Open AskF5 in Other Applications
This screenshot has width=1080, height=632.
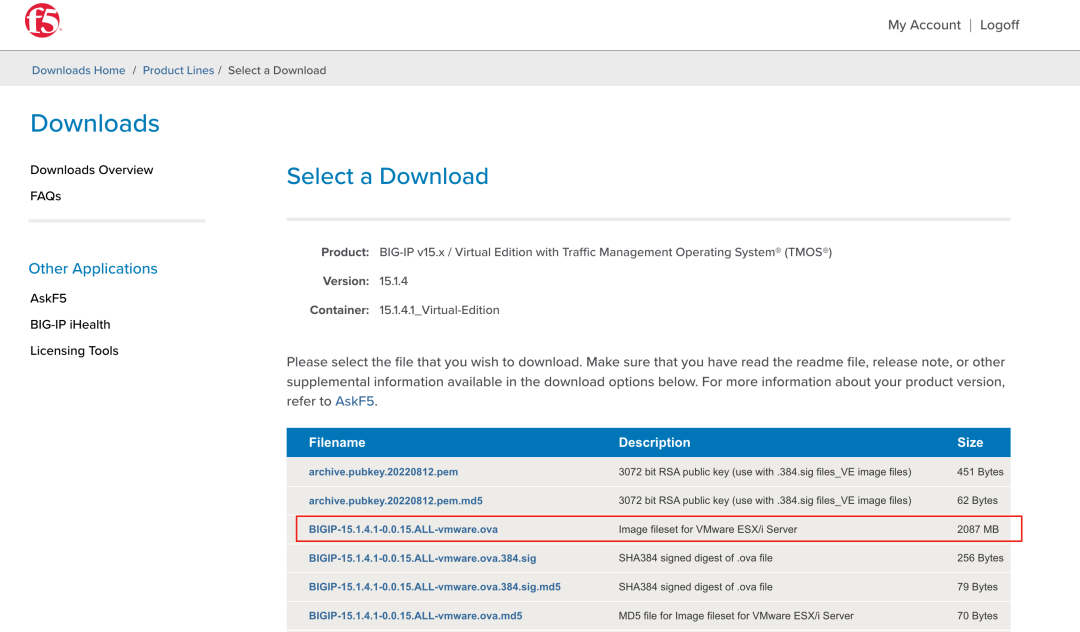tap(48, 298)
